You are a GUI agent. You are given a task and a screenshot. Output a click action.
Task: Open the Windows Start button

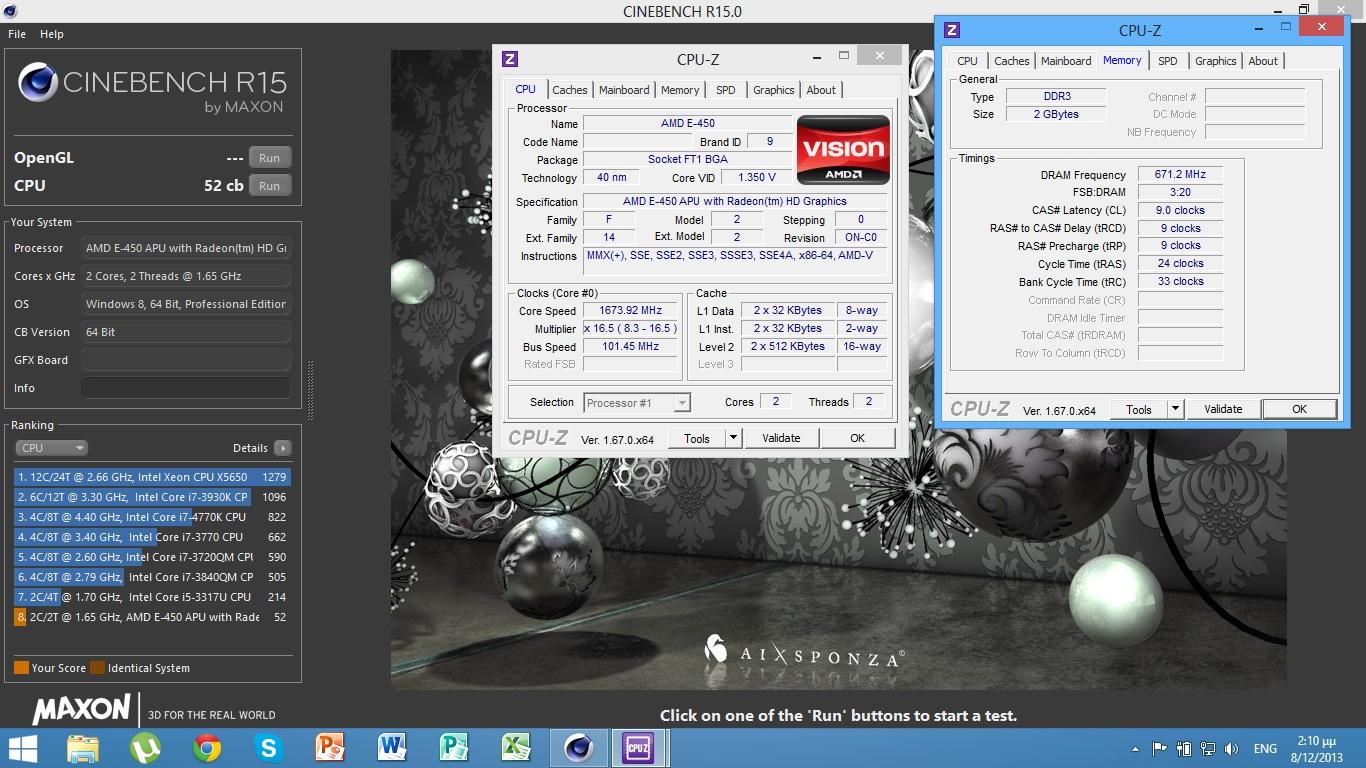click(22, 748)
